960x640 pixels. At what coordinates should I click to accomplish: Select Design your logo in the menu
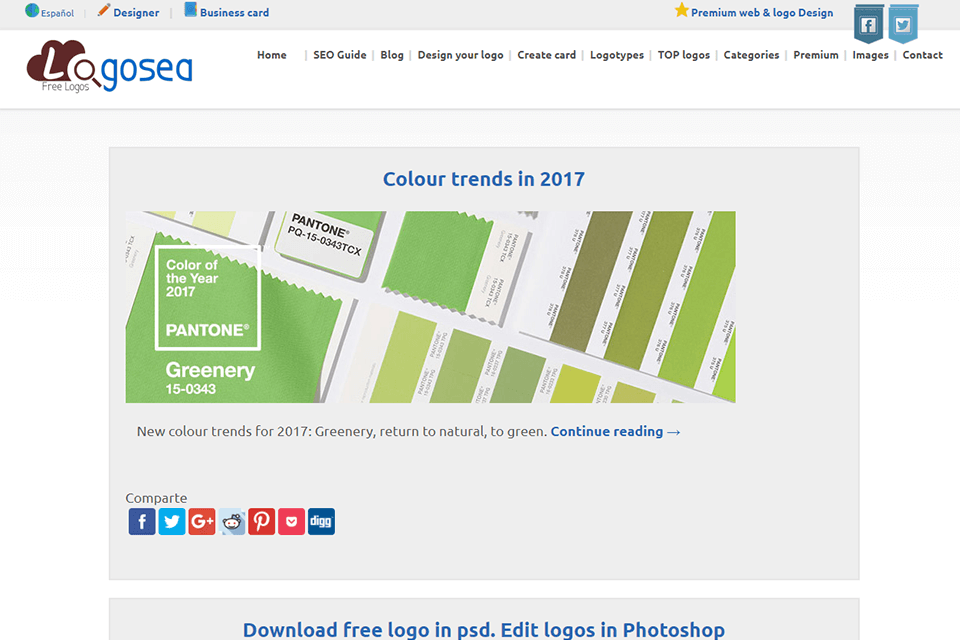460,55
